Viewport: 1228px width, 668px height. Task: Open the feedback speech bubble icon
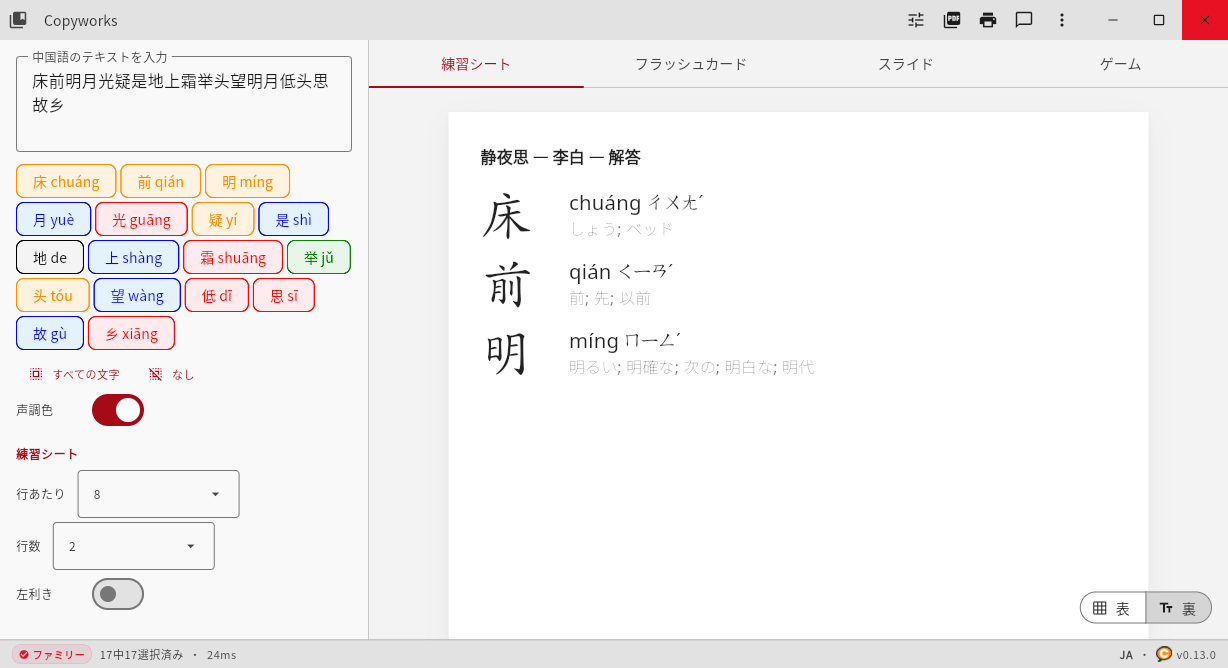(1024, 20)
